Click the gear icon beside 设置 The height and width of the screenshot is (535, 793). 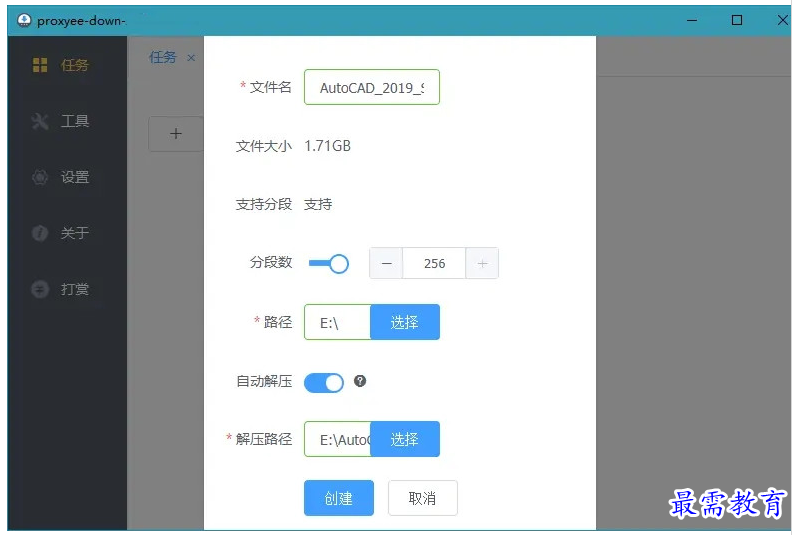click(40, 177)
